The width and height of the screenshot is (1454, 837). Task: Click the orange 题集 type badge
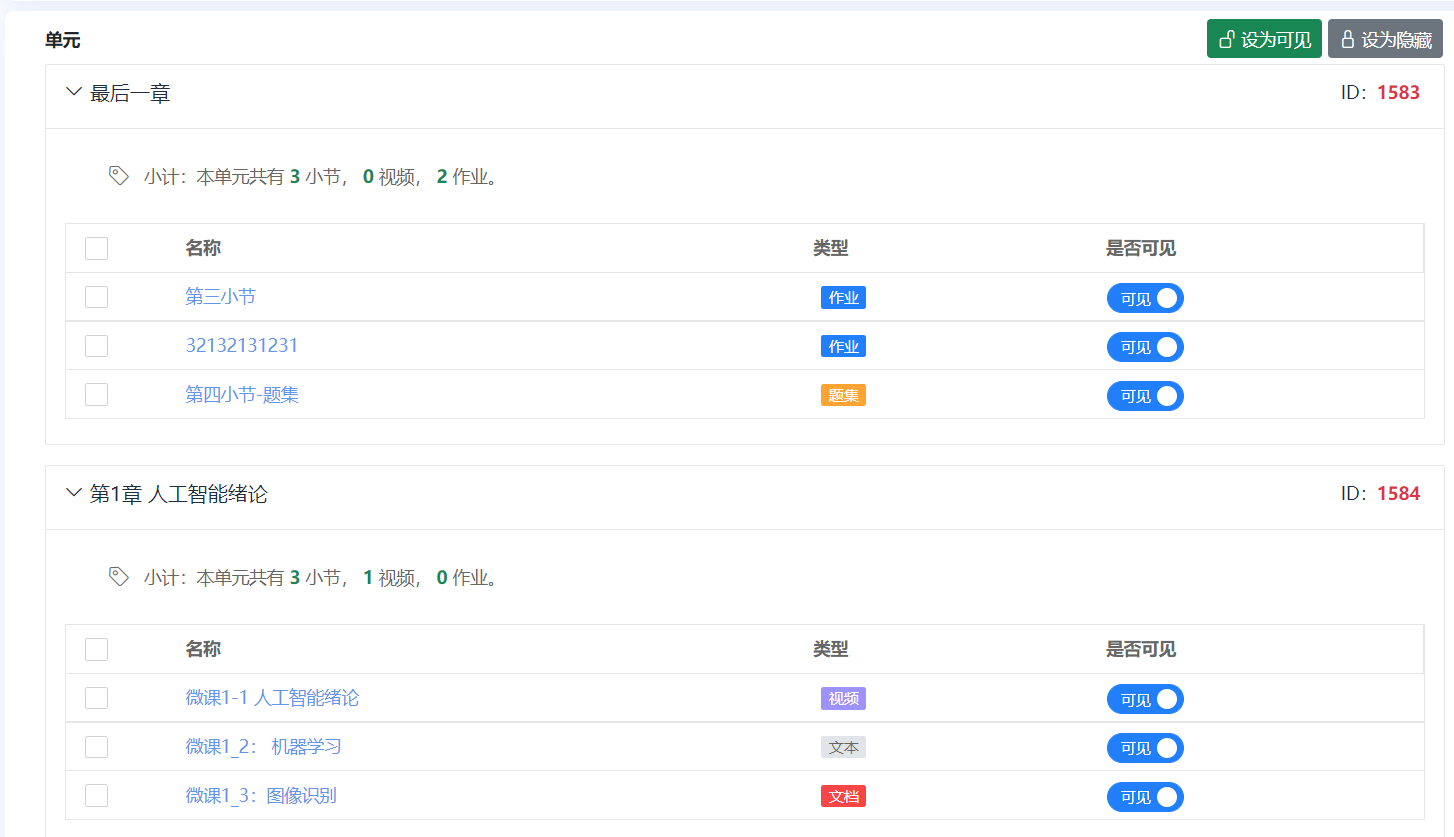[x=843, y=395]
